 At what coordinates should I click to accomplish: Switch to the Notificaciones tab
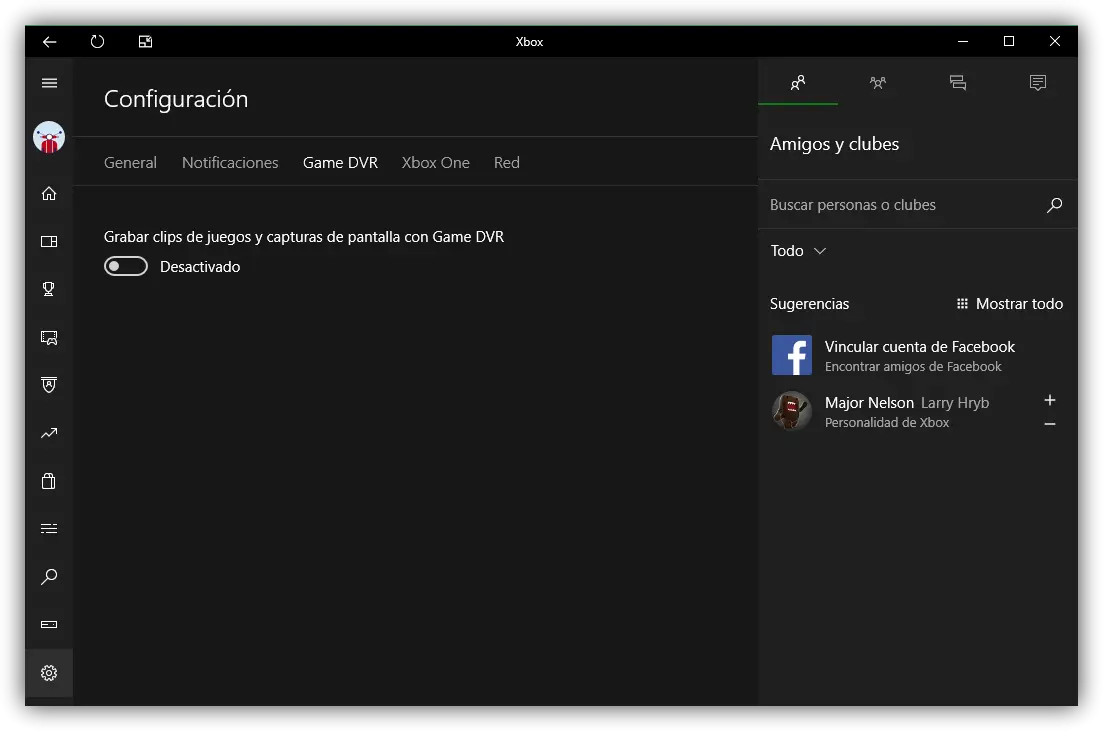point(230,163)
